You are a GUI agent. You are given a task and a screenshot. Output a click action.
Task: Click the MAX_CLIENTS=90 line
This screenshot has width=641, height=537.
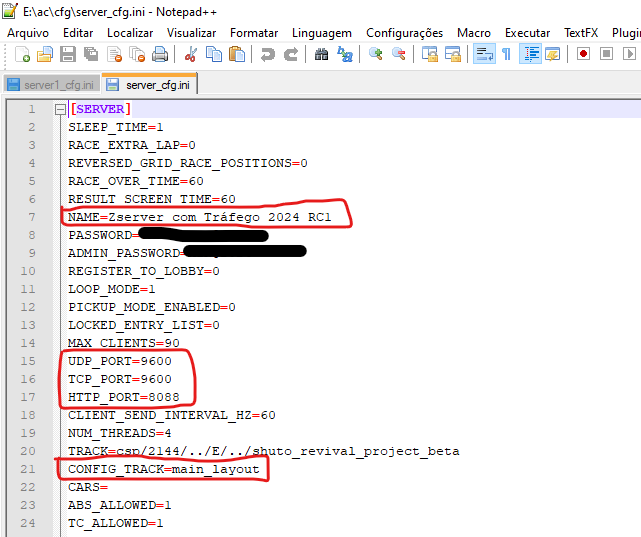pyautogui.click(x=124, y=343)
